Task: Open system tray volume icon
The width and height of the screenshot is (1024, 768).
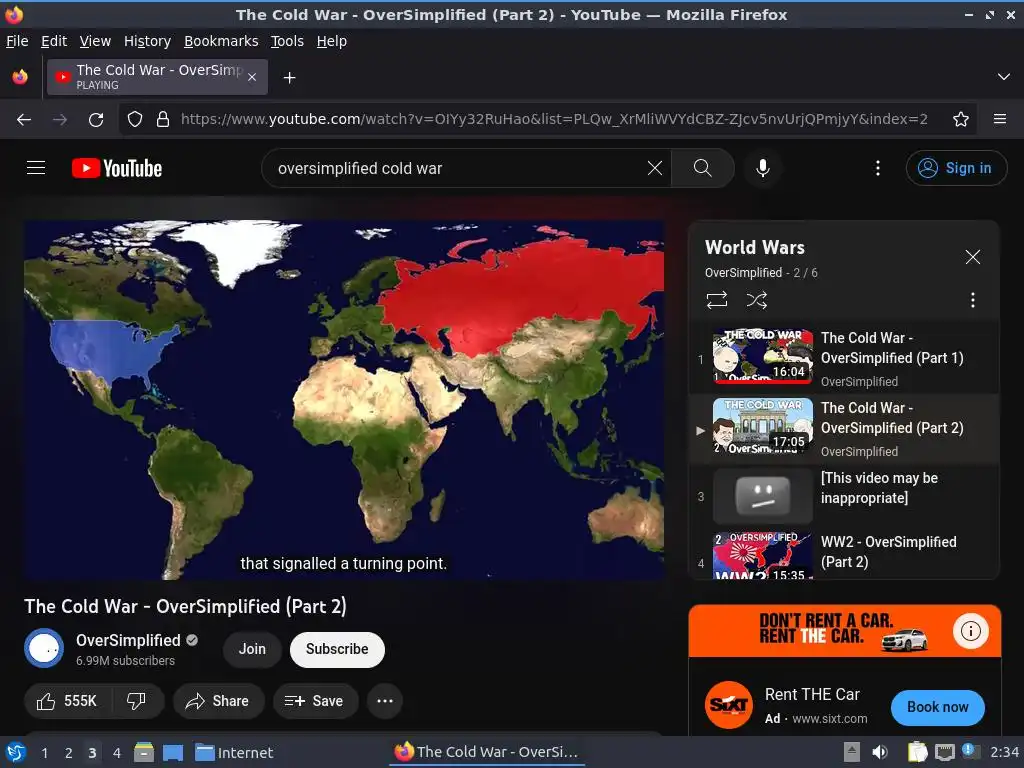Action: 880,752
